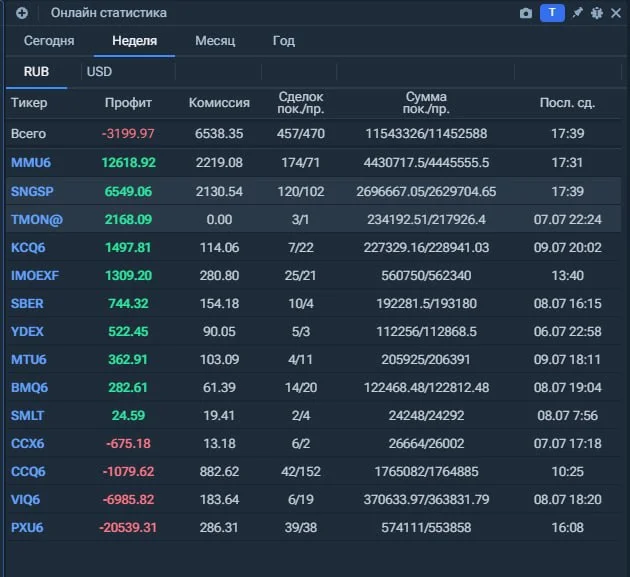The image size is (630, 577).
Task: Toggle the blue T button
Action: [552, 13]
